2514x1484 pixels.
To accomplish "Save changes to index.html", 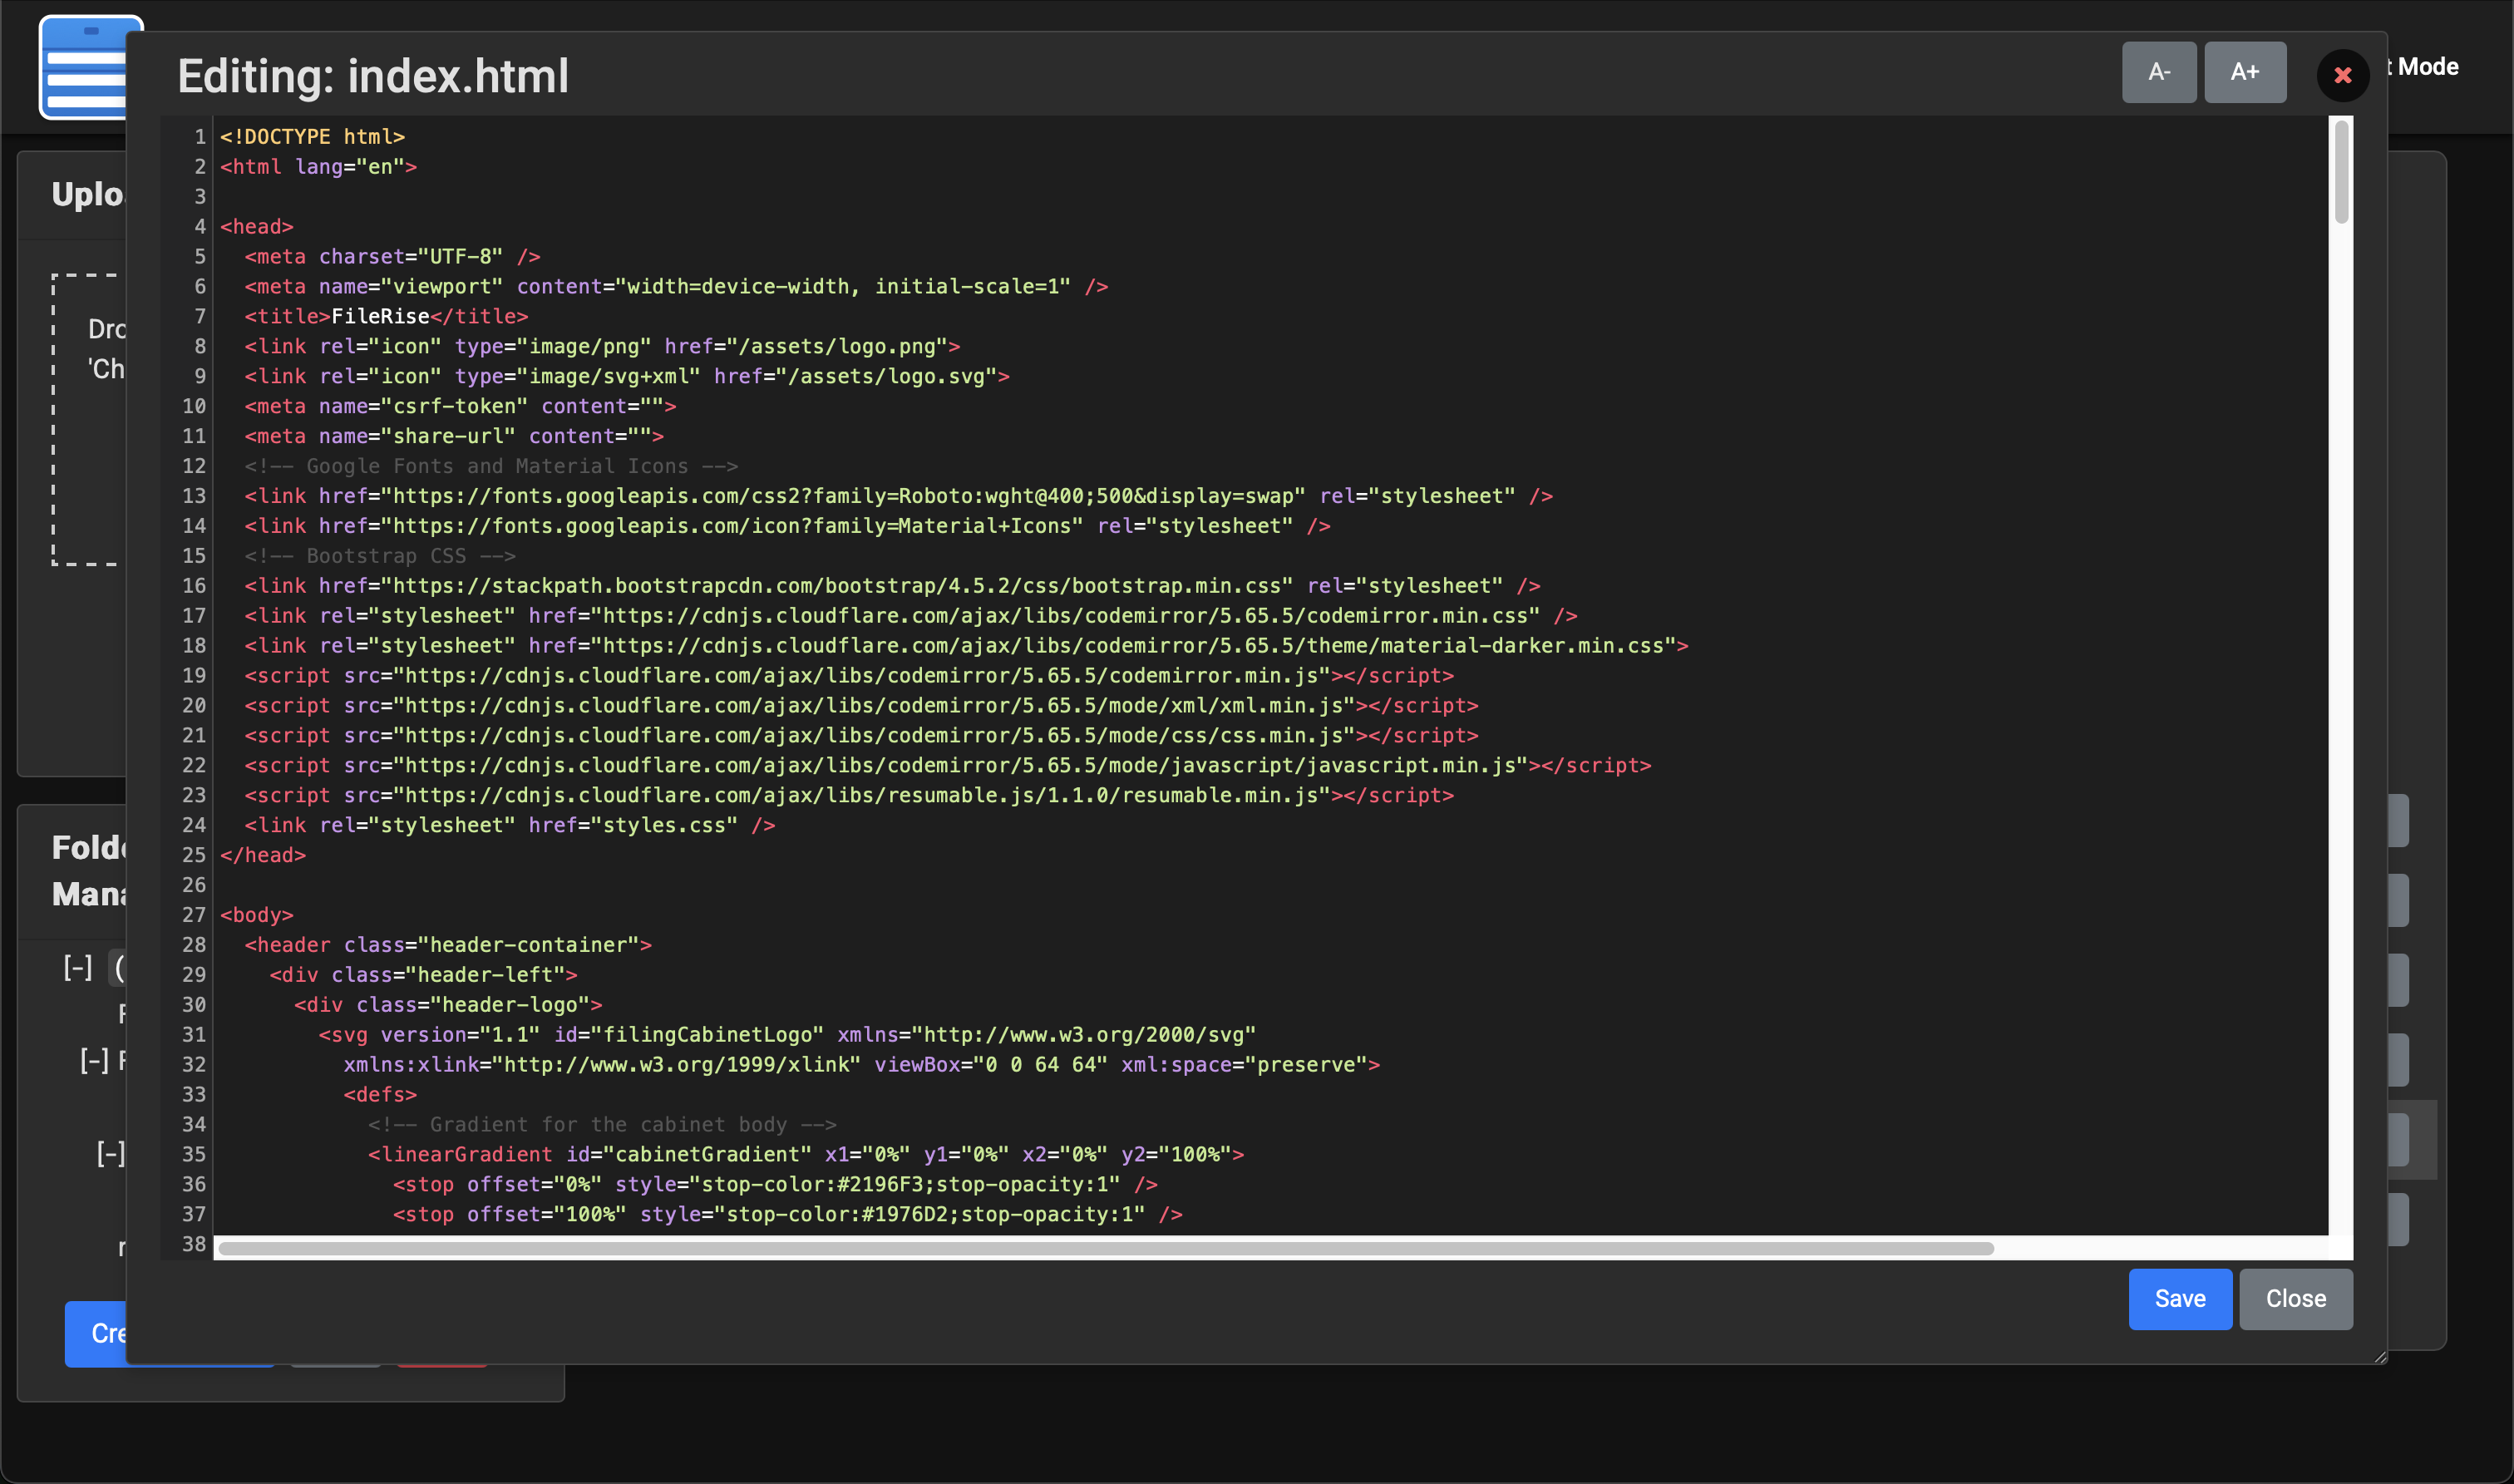I will coord(2179,1298).
